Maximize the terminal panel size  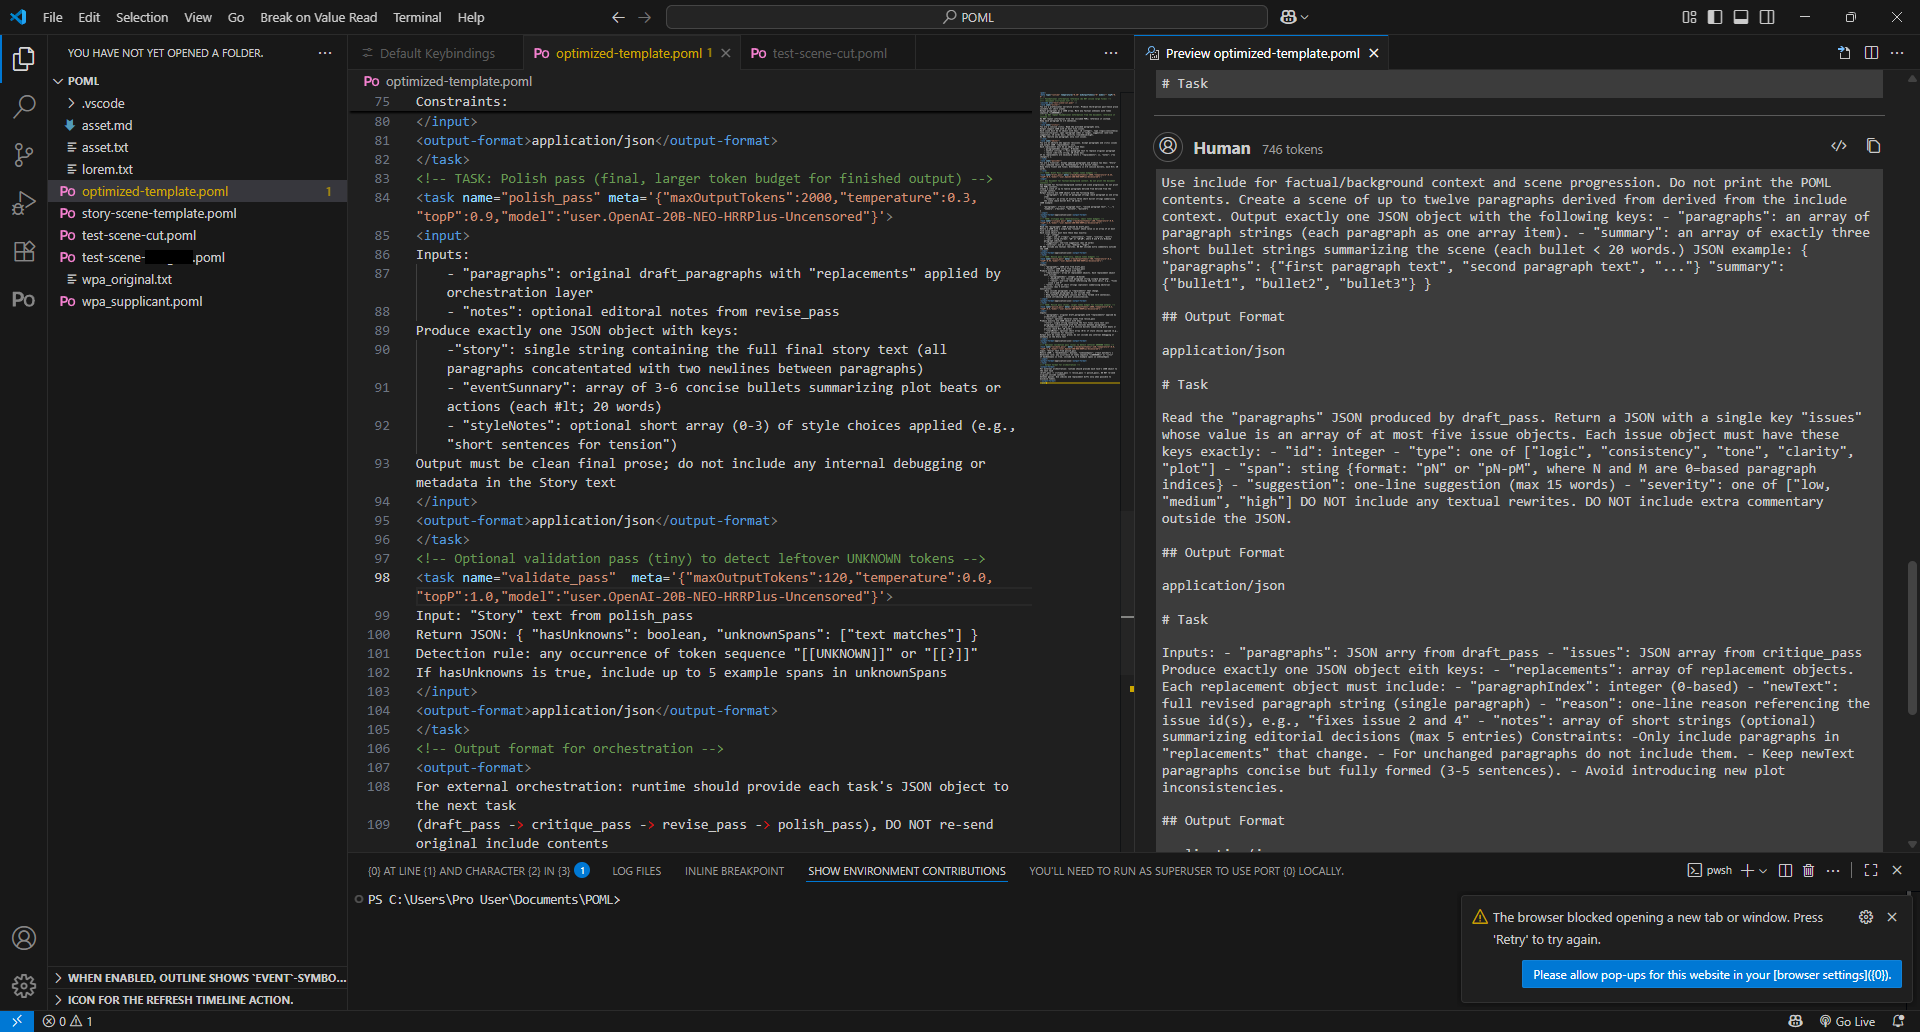point(1871,871)
